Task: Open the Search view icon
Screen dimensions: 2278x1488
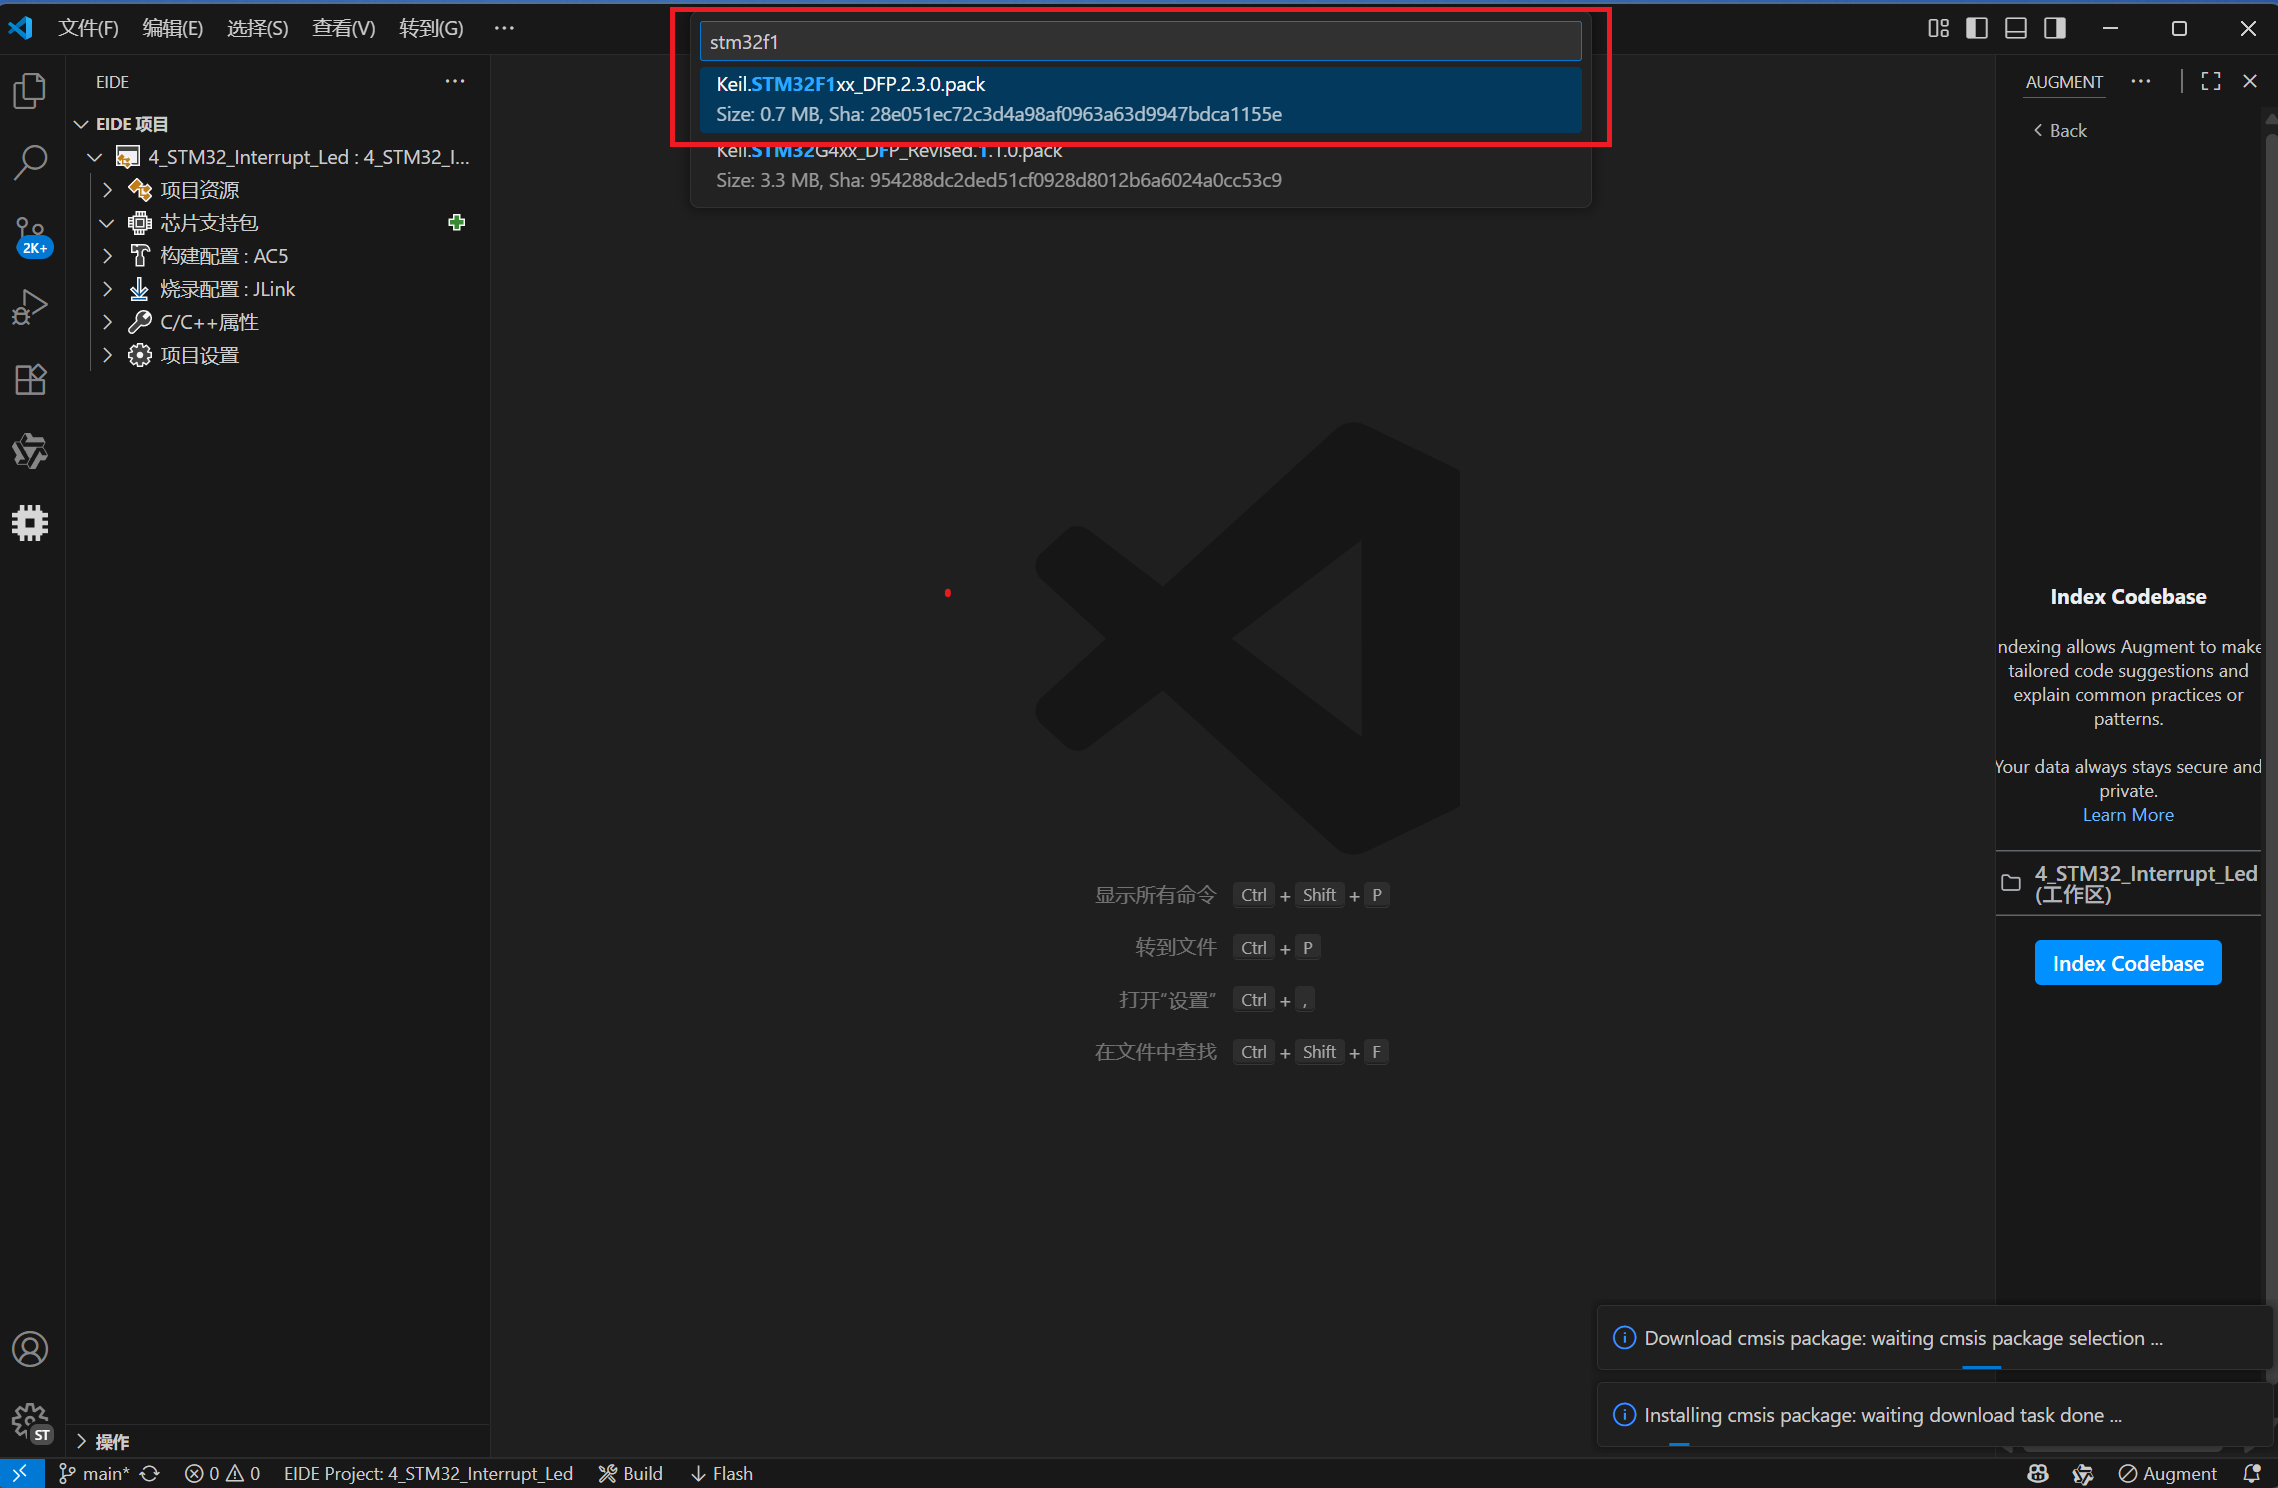Action: point(30,162)
